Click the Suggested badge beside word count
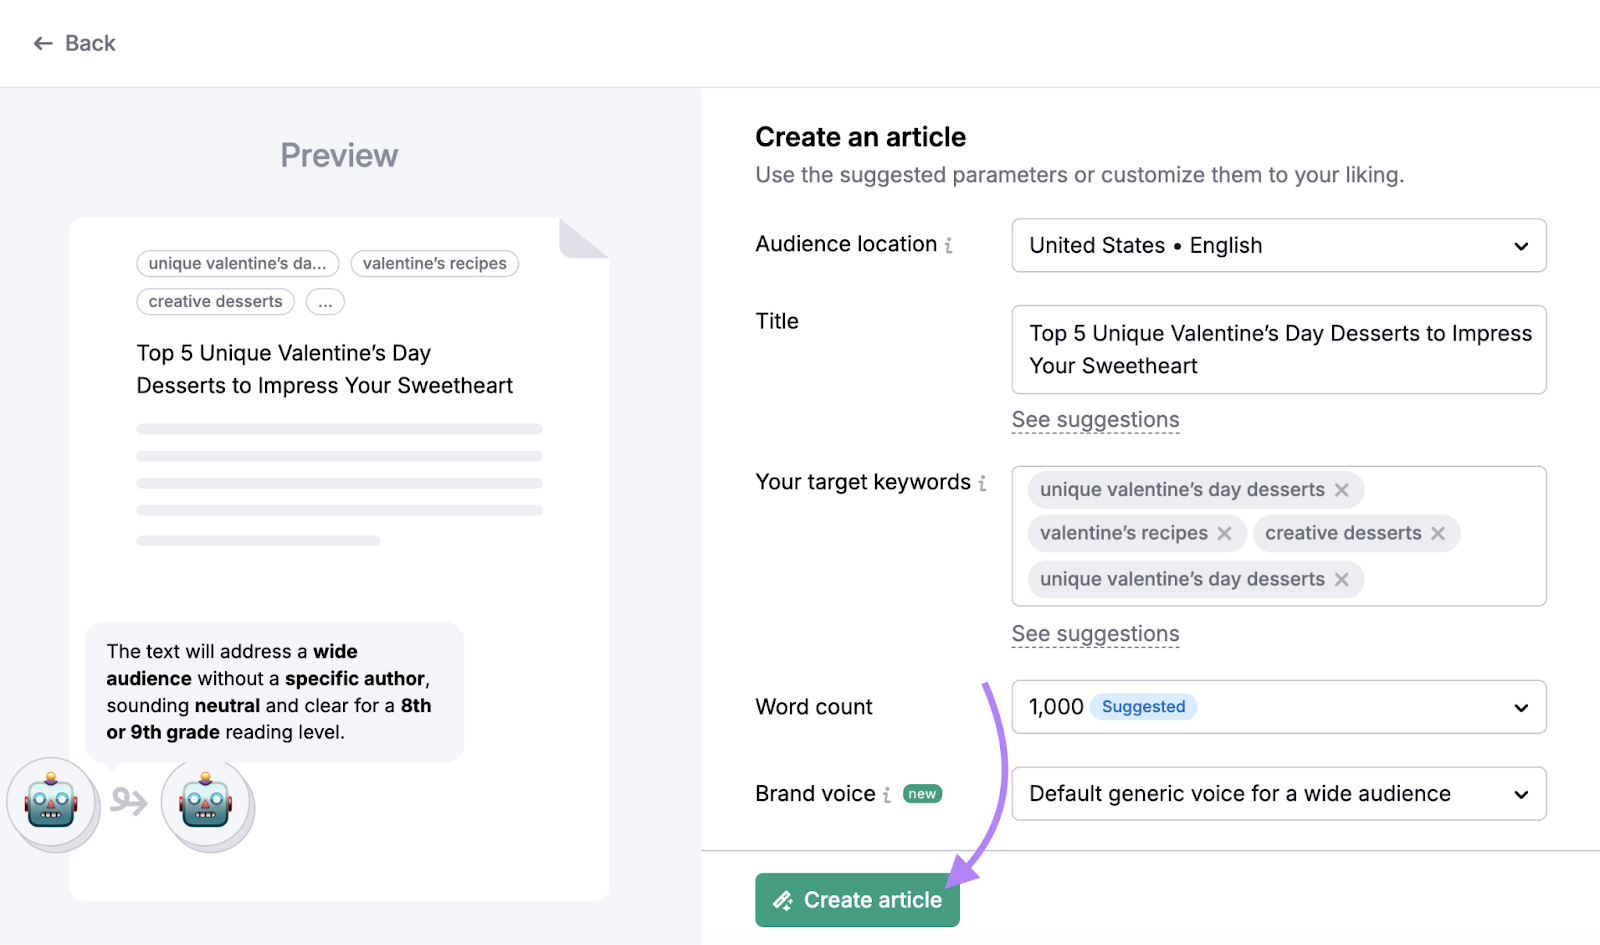 [x=1143, y=707]
